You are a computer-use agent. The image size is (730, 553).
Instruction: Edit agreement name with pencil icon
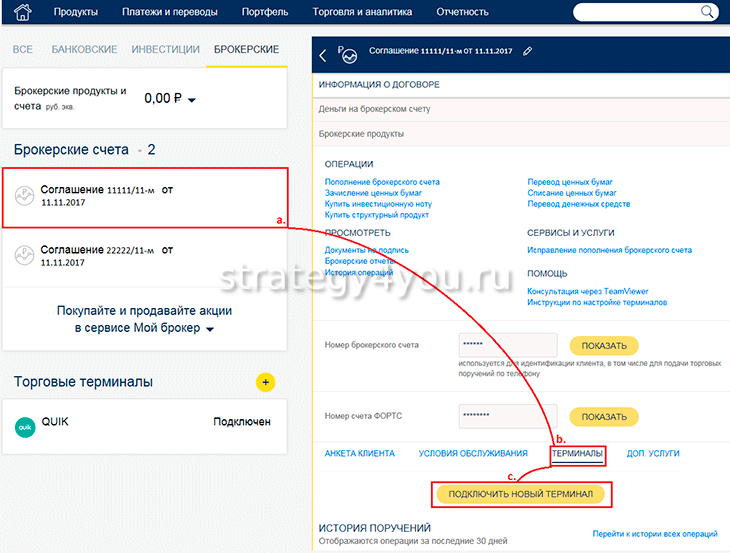pyautogui.click(x=527, y=51)
